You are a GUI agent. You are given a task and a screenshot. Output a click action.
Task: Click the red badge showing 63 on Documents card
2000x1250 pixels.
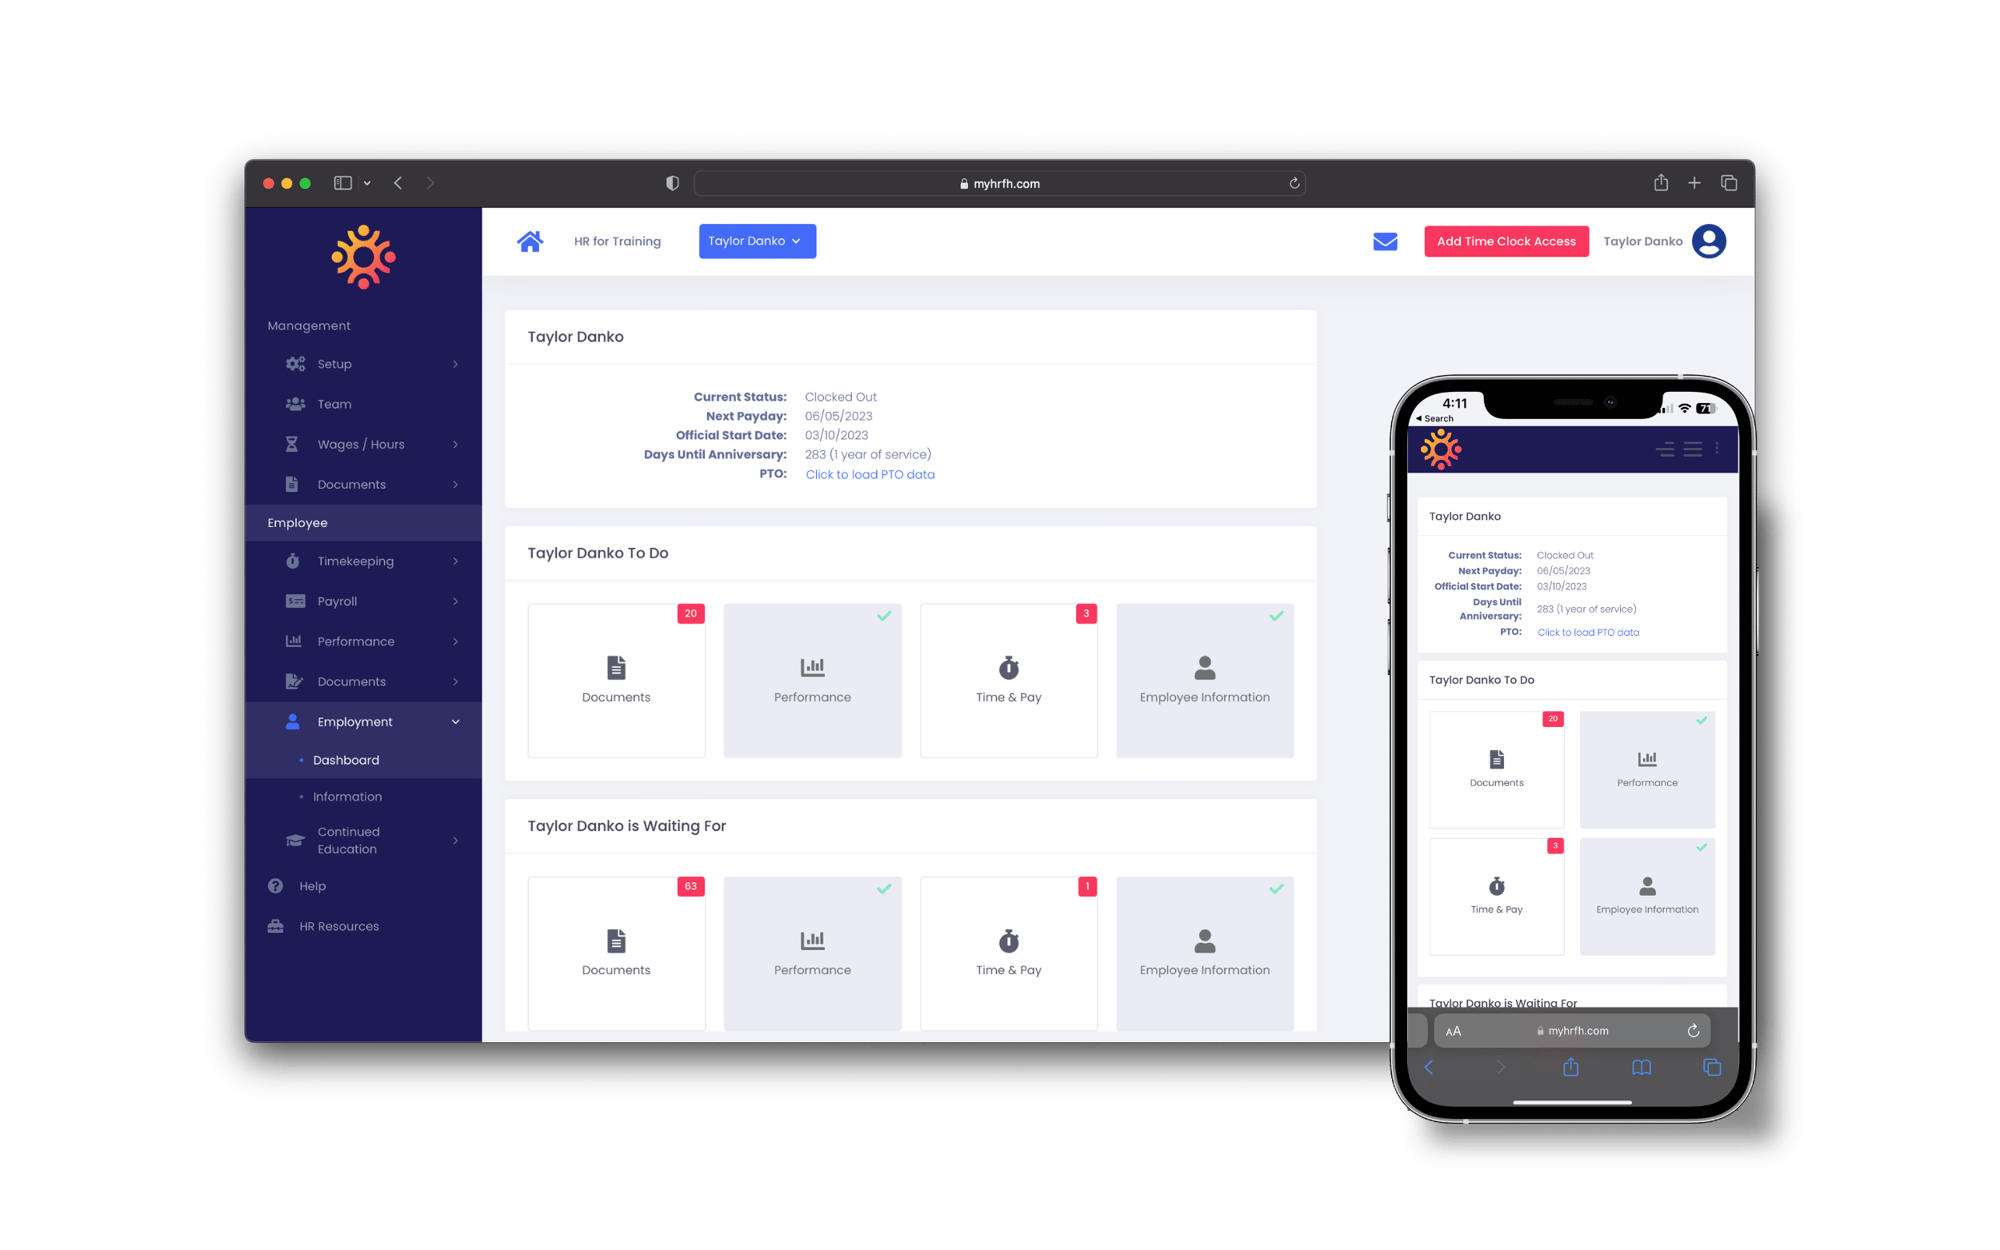coord(691,886)
